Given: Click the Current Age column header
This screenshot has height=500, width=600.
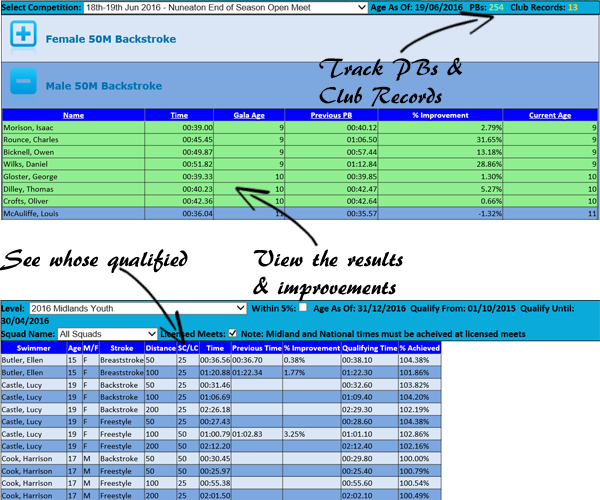Looking at the screenshot, I should point(549,115).
